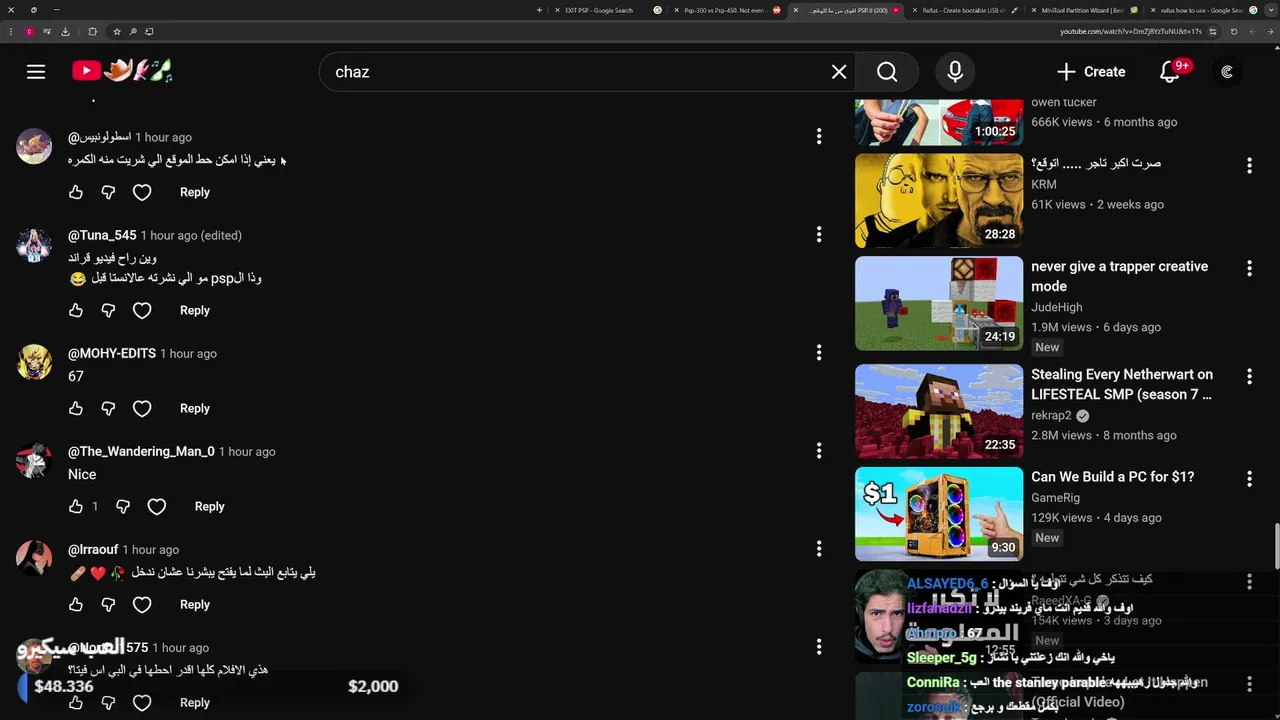
Task: Open 'Can We Build a PC for $1?' title
Action: 1112,477
